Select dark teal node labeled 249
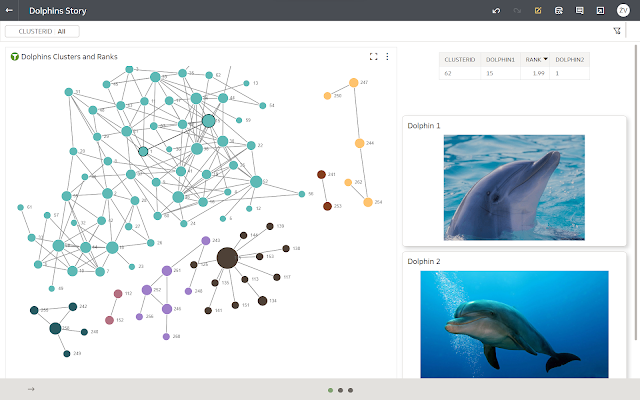The image size is (640, 400). point(67,353)
